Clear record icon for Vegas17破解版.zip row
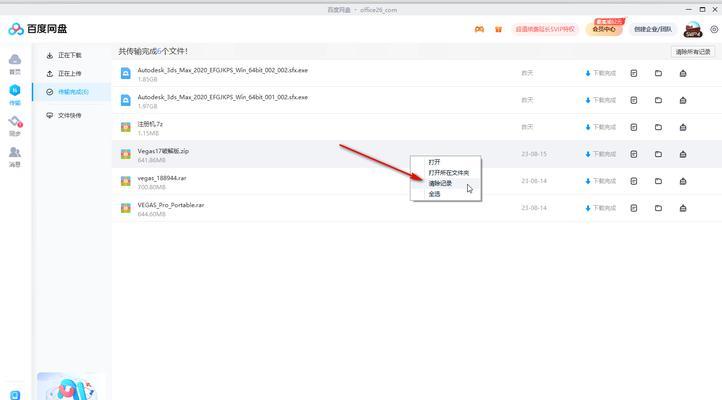This screenshot has height=400, width=722. 683,154
